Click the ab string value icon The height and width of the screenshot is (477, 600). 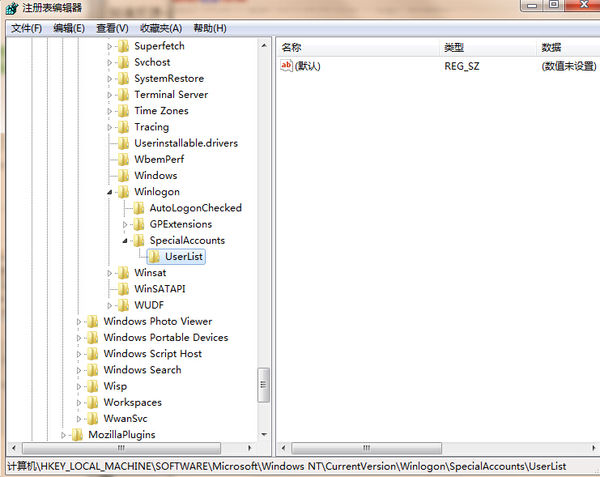point(286,66)
